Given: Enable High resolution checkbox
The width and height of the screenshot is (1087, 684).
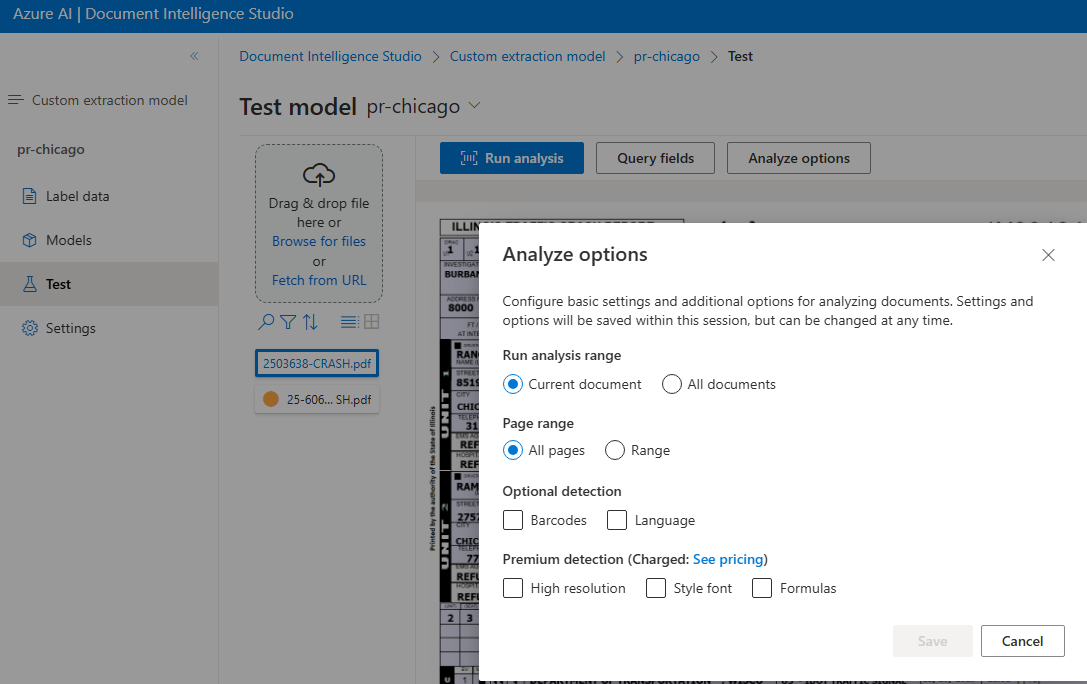Looking at the screenshot, I should (513, 588).
